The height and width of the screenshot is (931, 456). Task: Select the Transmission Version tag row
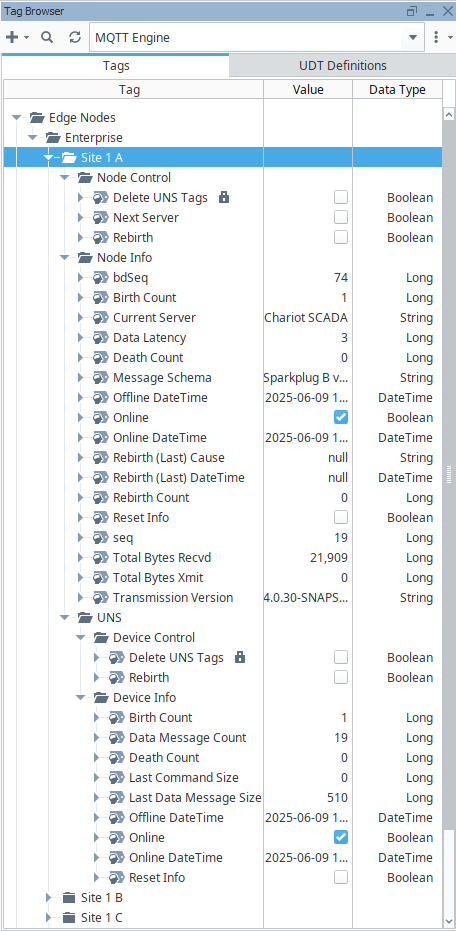(x=223, y=597)
